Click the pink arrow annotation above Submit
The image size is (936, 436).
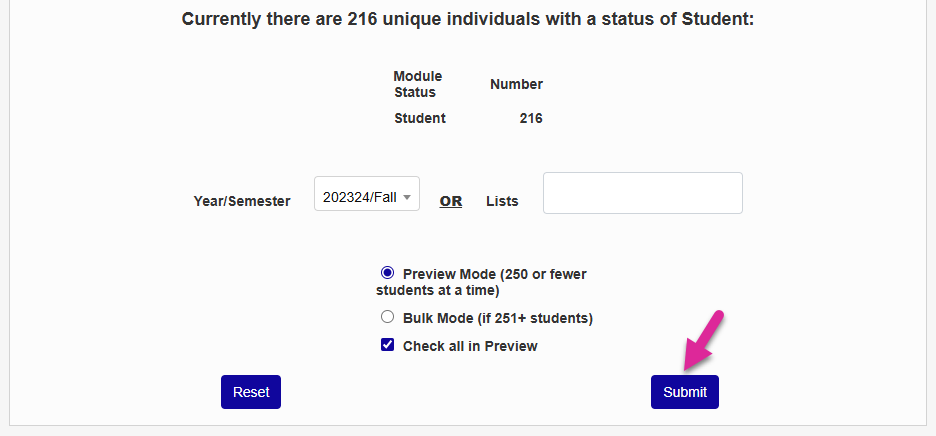[703, 342]
